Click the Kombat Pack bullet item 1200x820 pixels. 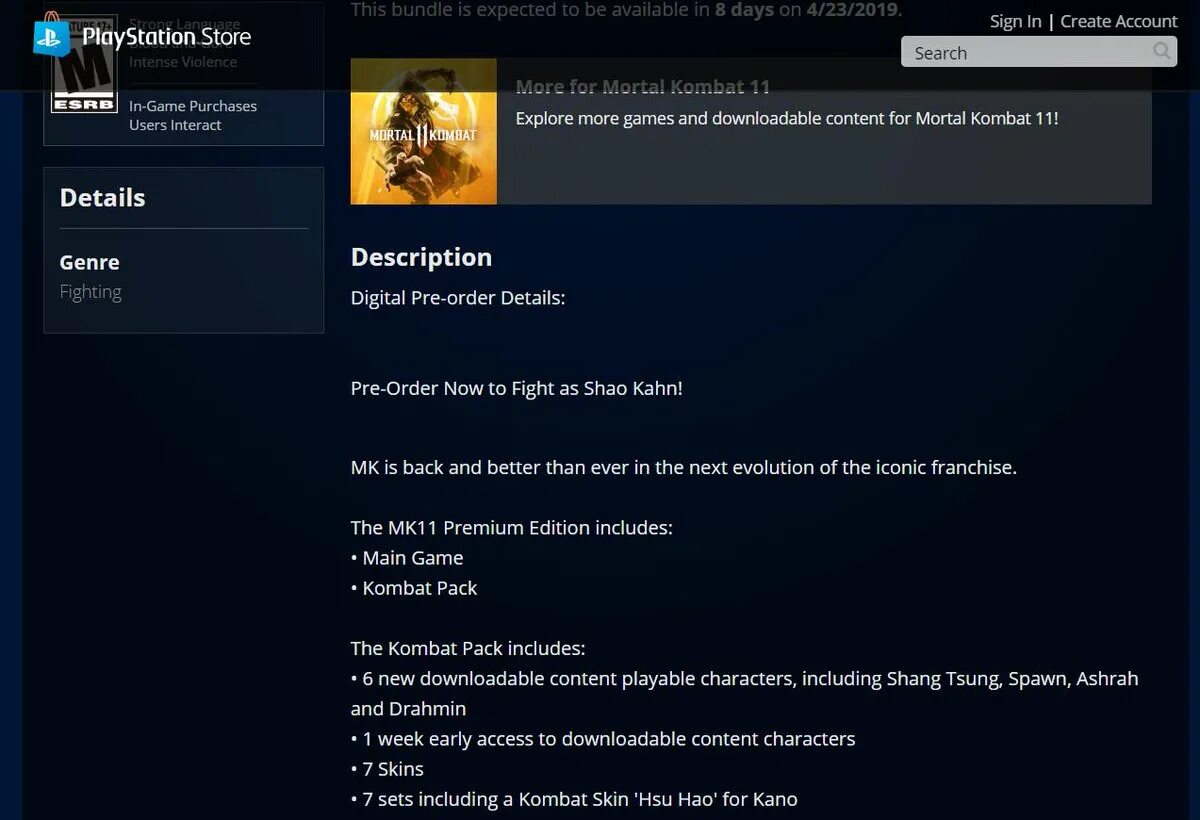coord(414,588)
